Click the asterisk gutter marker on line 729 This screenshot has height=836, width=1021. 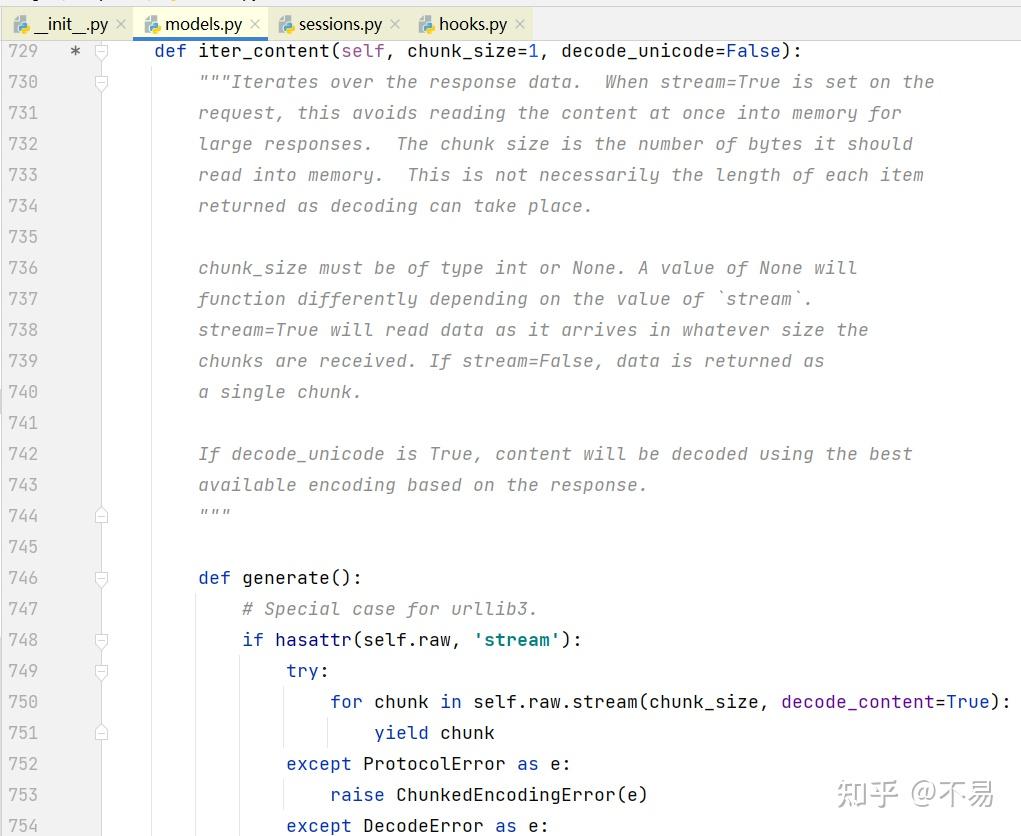click(x=75, y=51)
